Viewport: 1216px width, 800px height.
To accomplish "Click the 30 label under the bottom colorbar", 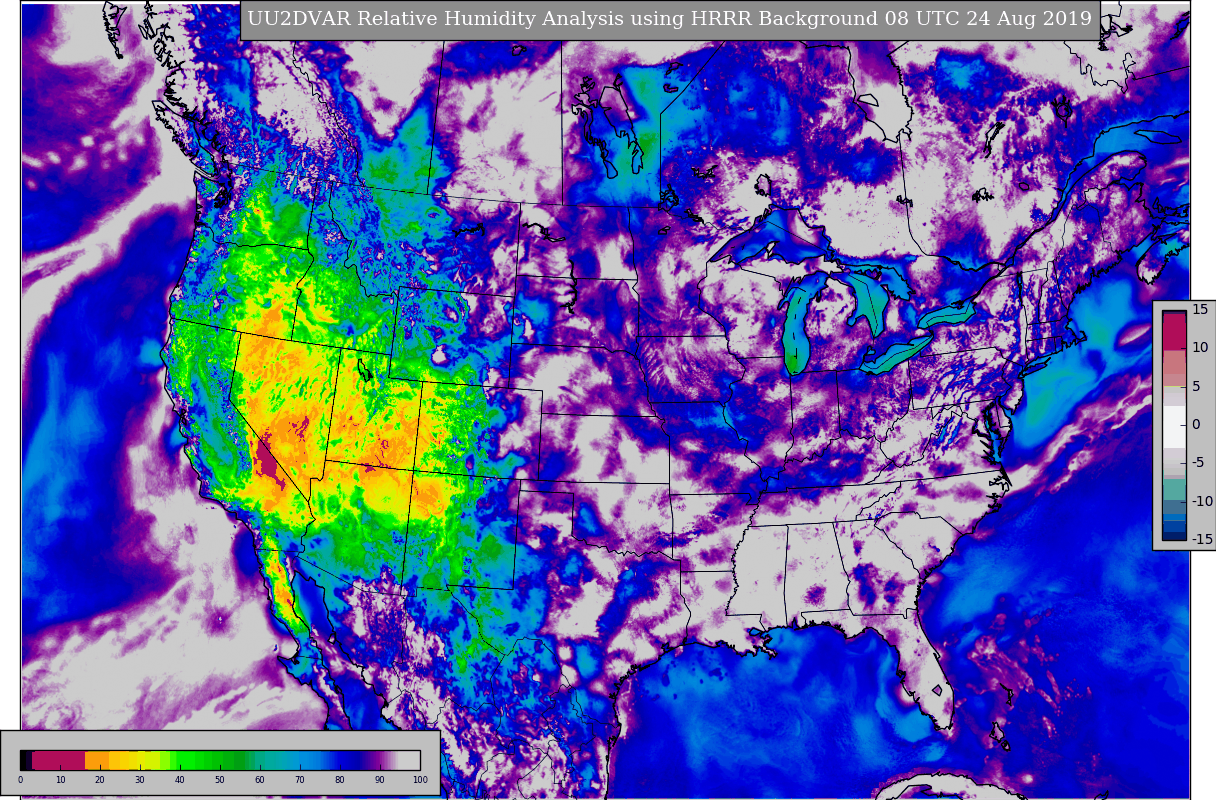I will (x=140, y=779).
